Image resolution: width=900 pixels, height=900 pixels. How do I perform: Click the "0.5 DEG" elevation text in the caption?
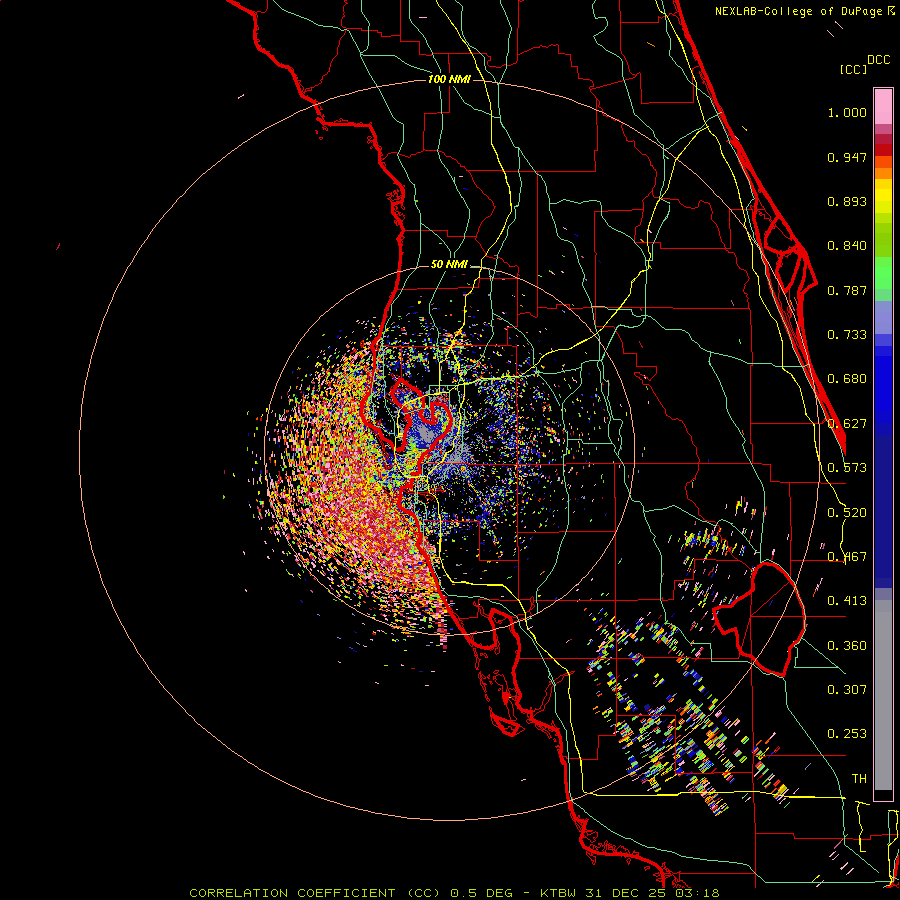tap(484, 893)
